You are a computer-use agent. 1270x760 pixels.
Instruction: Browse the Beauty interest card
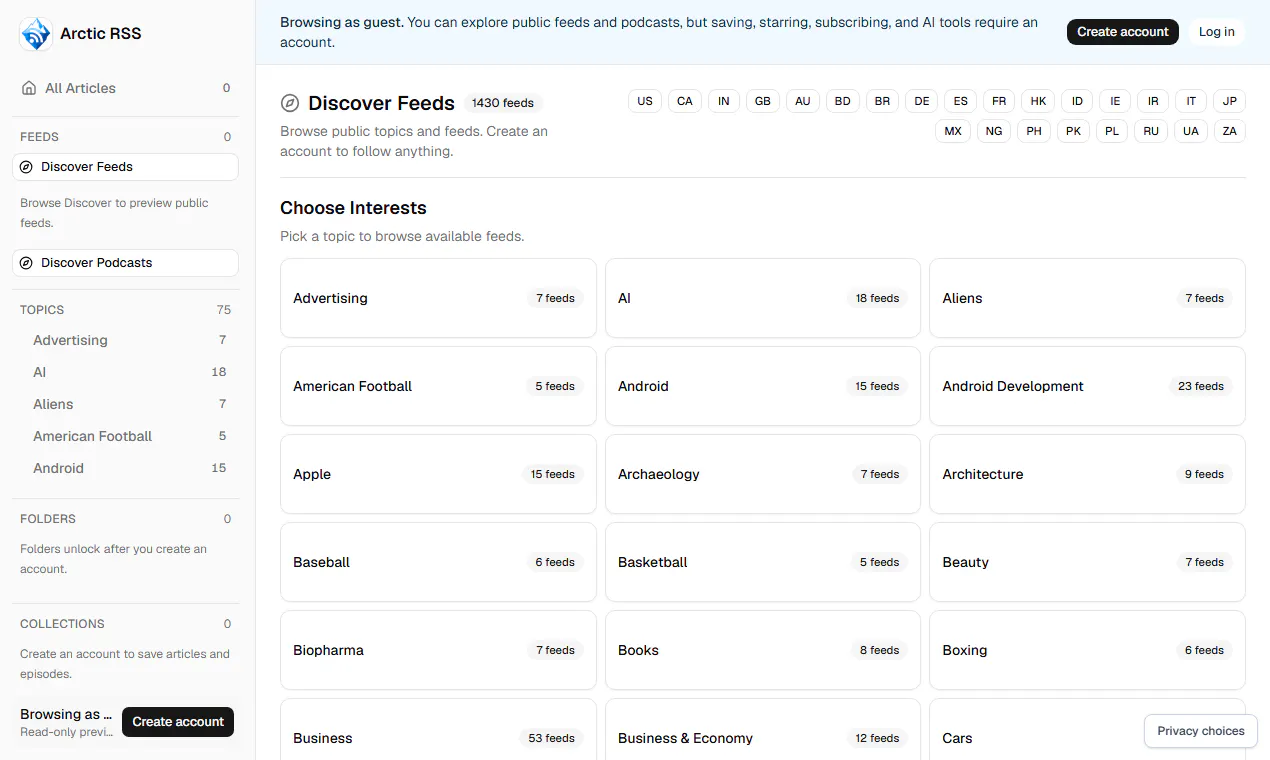pos(1087,562)
